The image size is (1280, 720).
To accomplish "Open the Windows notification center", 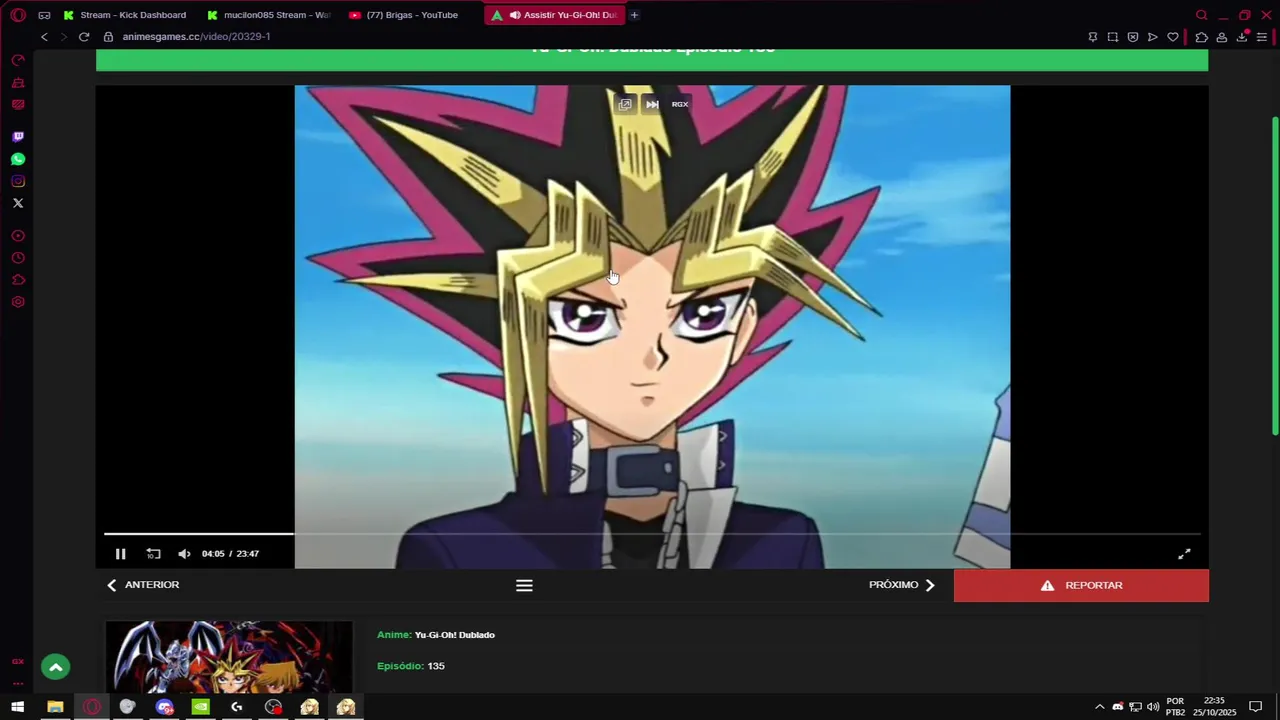I will pos(1256,707).
